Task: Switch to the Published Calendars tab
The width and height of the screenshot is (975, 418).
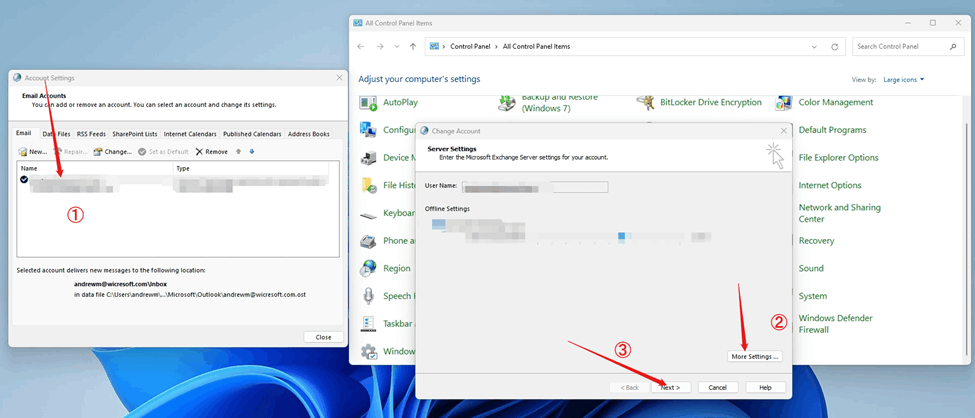Action: pos(252,134)
